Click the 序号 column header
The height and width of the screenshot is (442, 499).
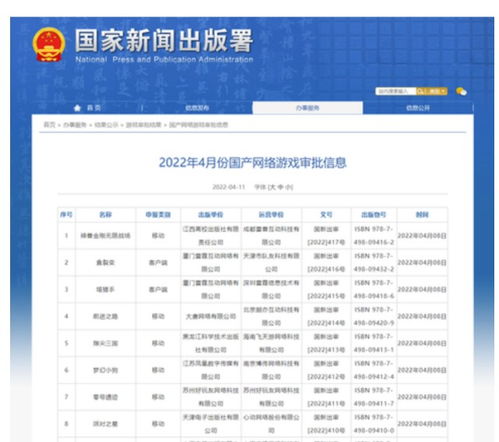66,215
